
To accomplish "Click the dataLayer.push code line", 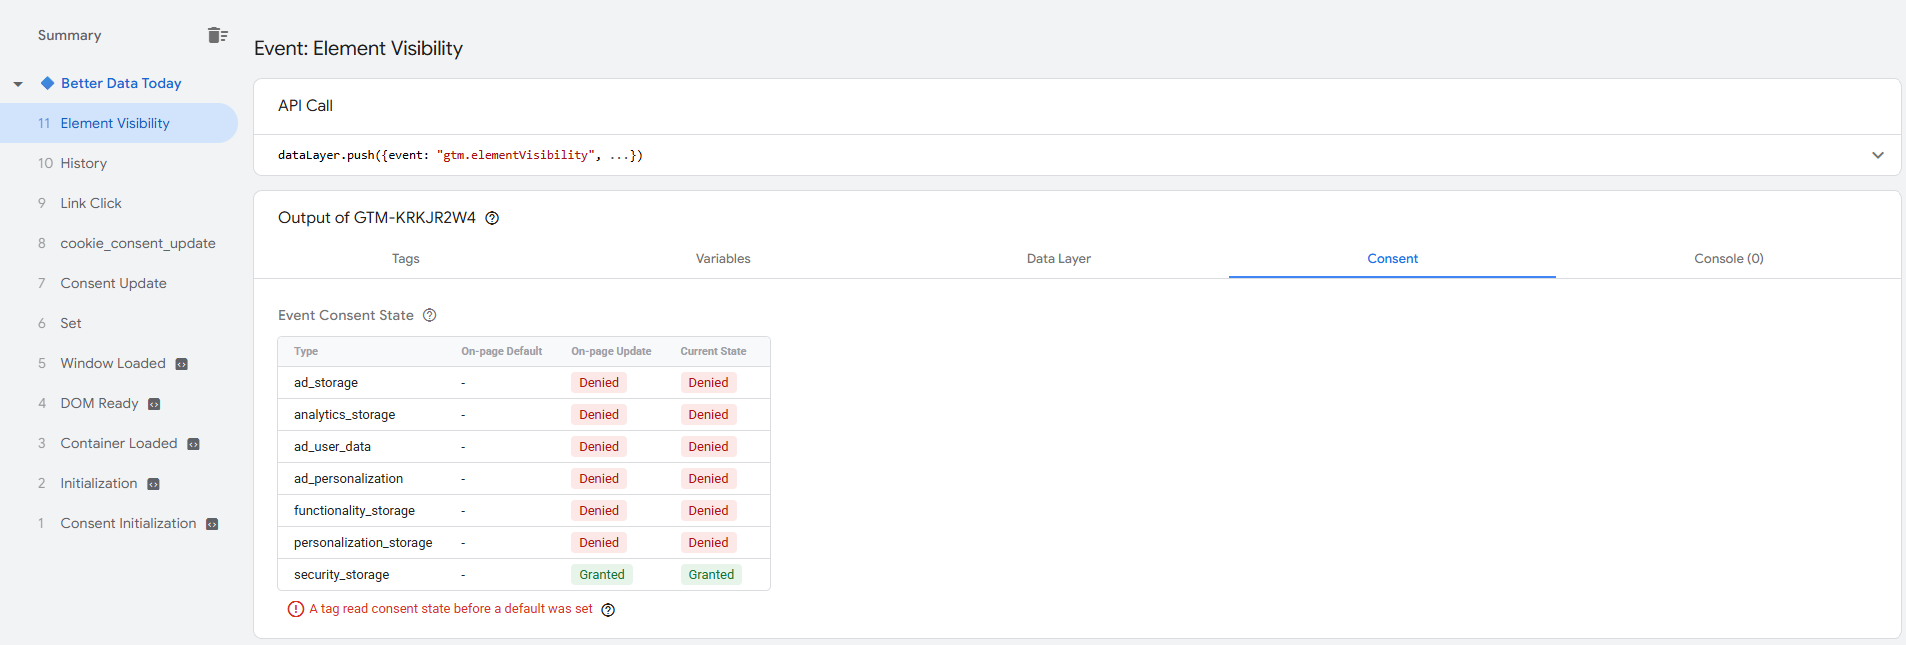I will pyautogui.click(x=460, y=155).
